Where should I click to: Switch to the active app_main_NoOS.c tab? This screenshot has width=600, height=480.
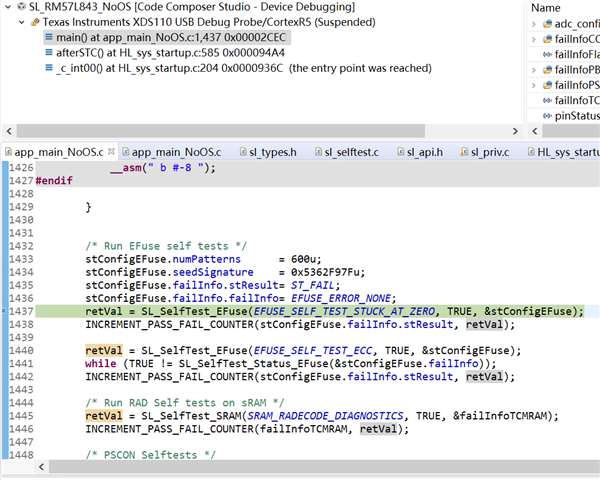click(x=59, y=152)
